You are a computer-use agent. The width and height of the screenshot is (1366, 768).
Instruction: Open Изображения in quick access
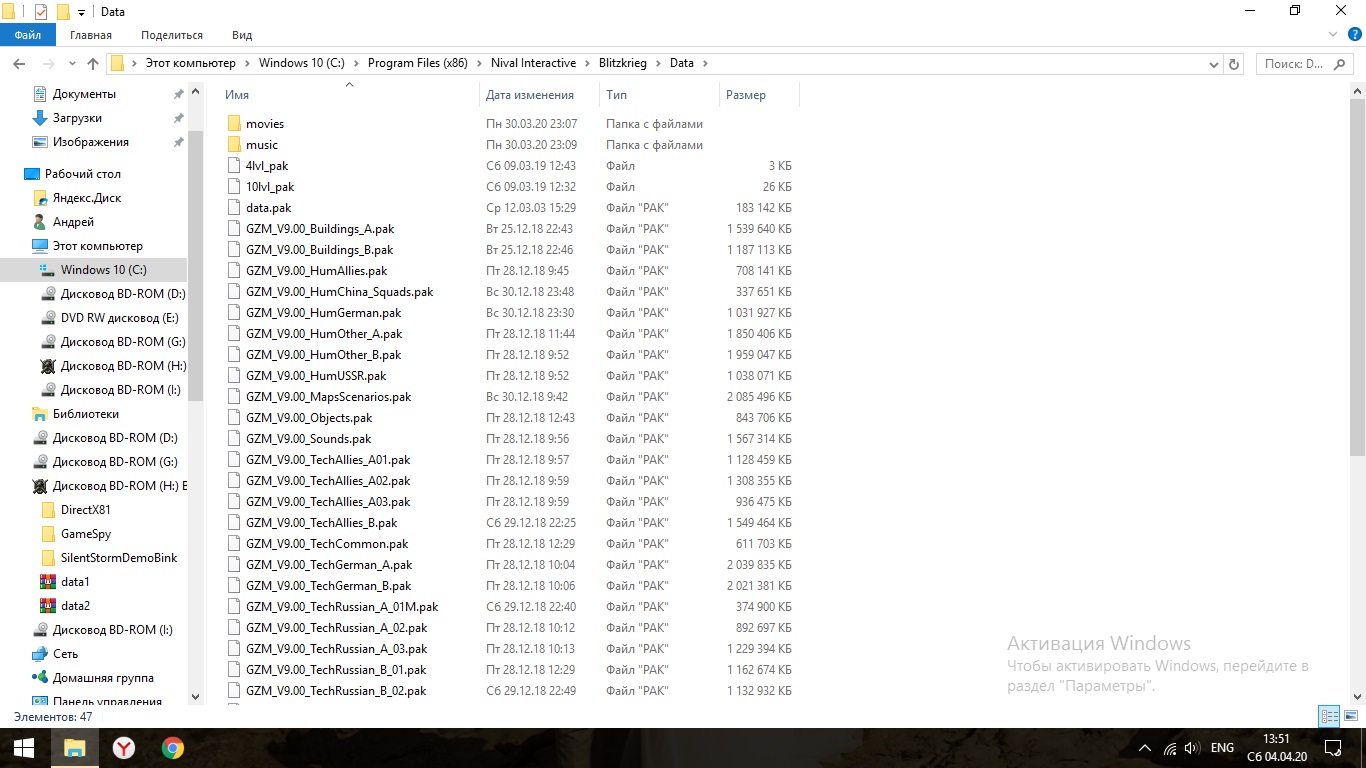81,142
